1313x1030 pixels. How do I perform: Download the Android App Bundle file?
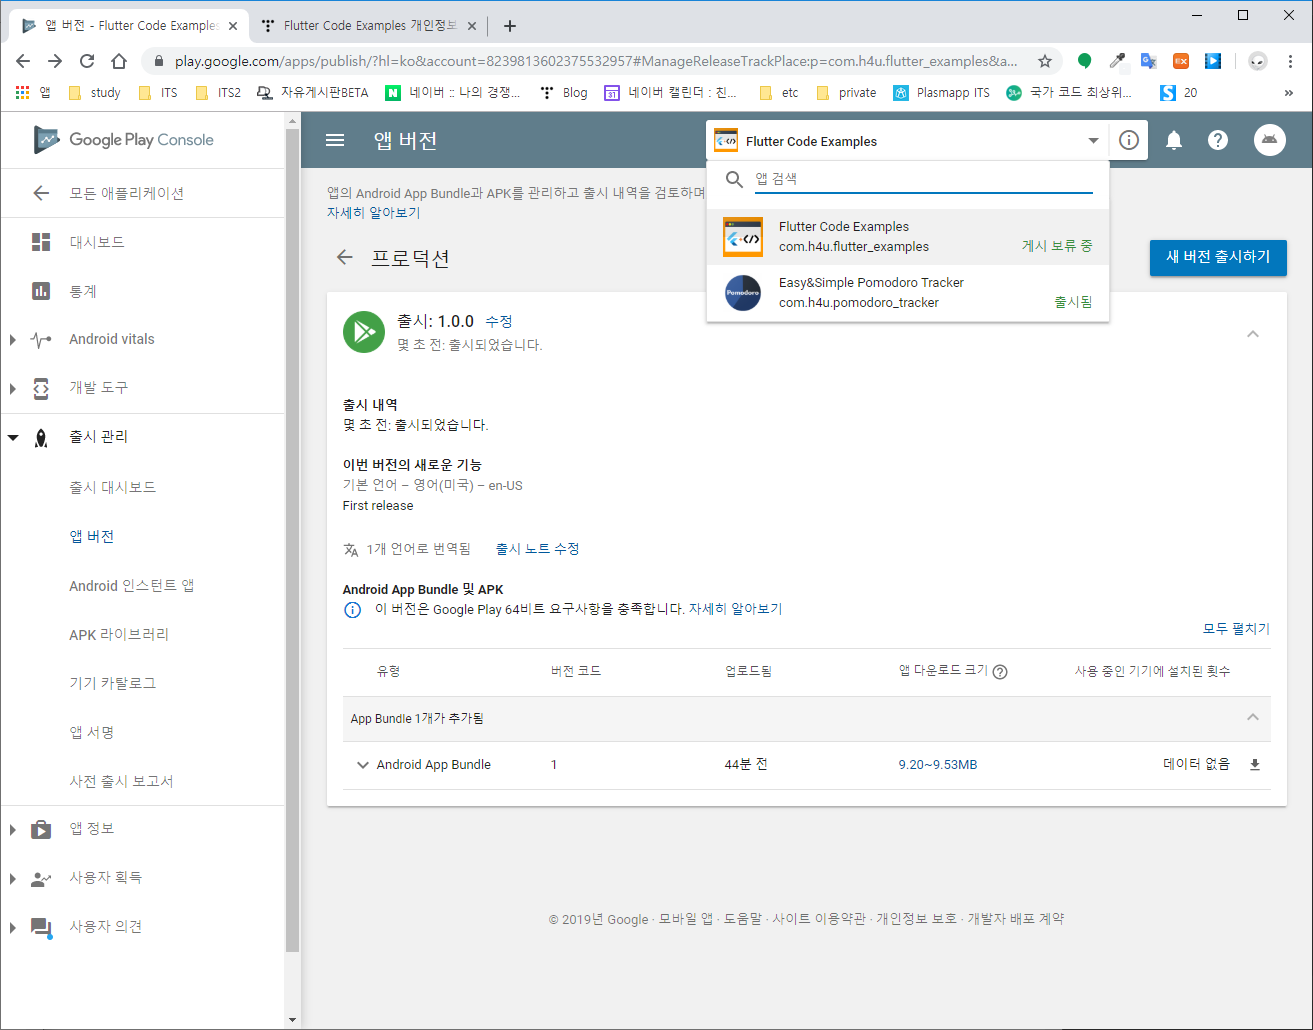(1255, 765)
